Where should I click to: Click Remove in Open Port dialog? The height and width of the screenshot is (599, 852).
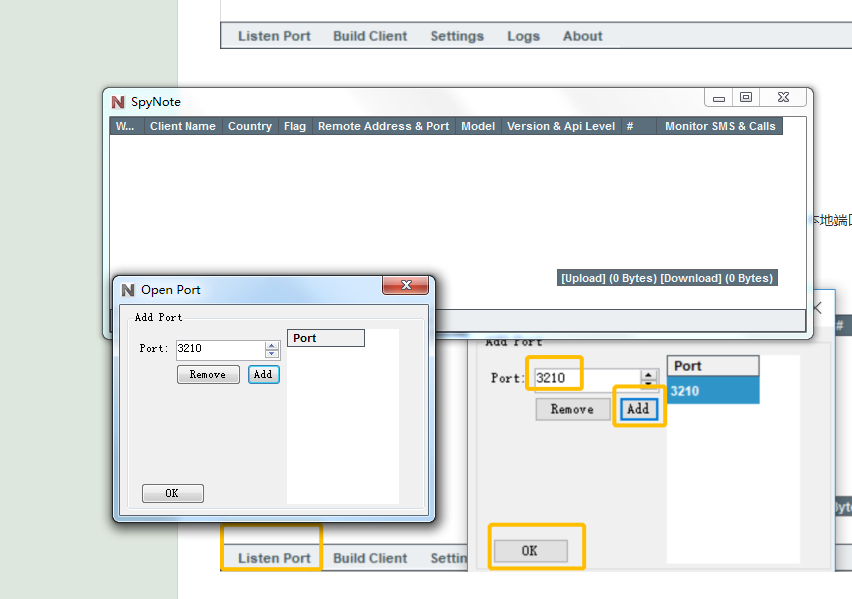(x=208, y=375)
